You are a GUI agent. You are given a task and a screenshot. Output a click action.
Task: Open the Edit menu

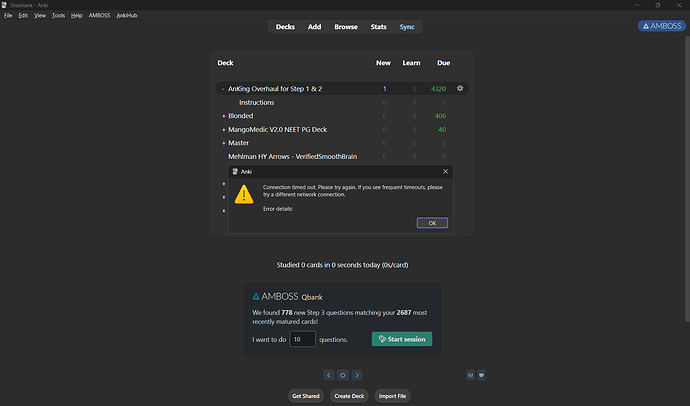point(23,15)
